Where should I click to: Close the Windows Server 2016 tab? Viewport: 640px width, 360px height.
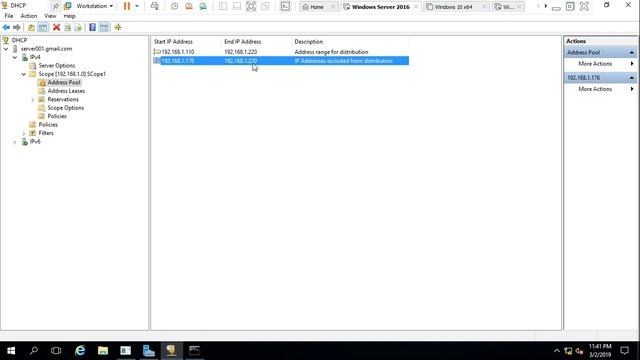pyautogui.click(x=416, y=7)
